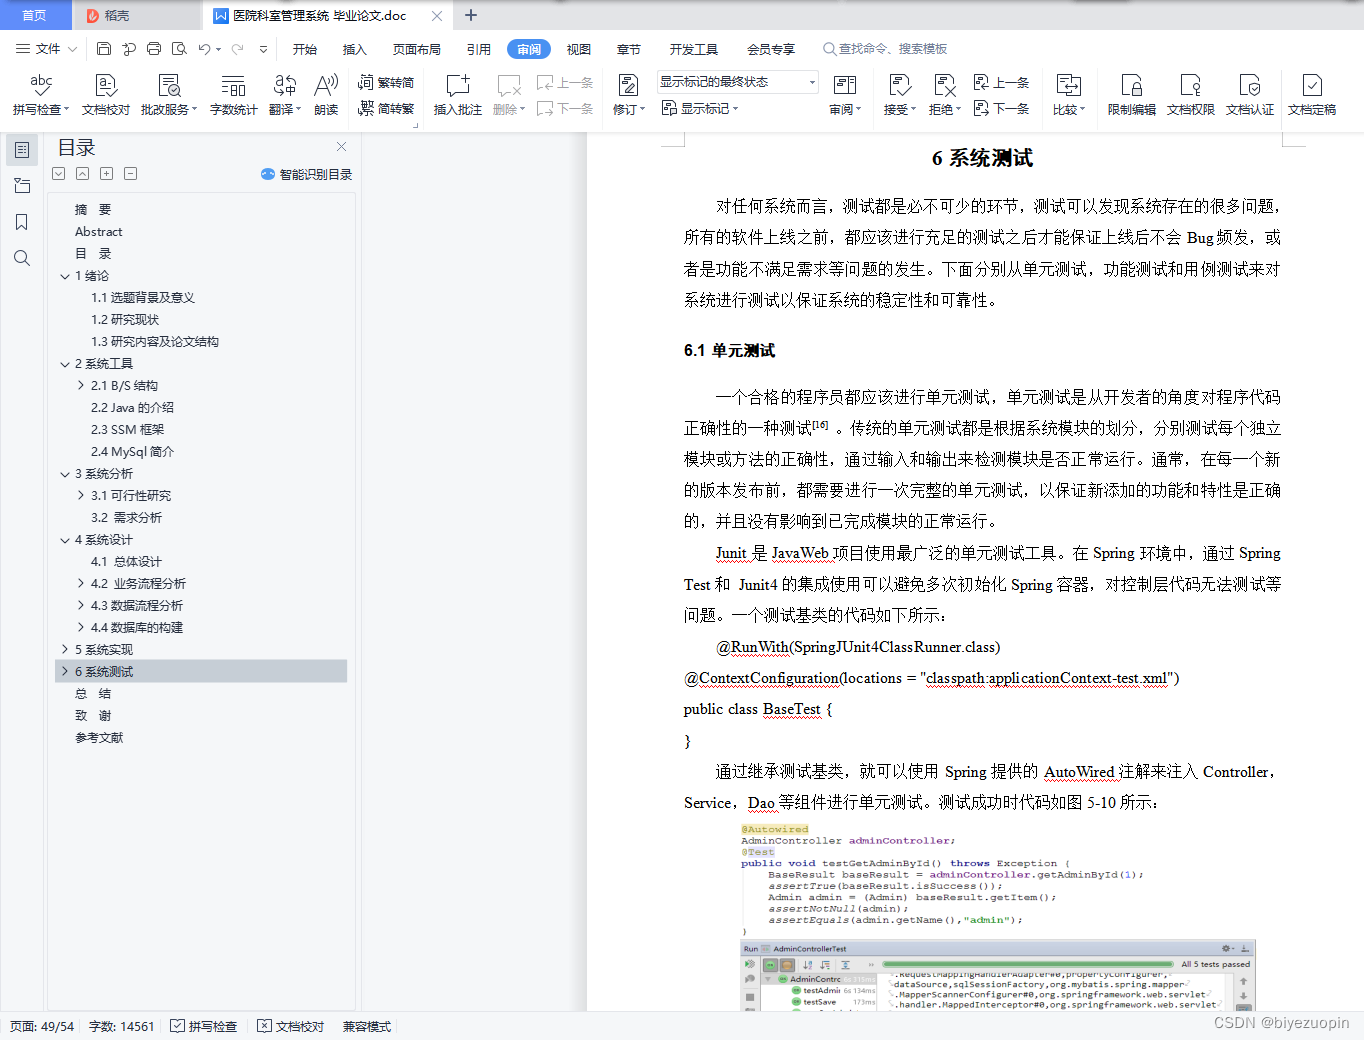Screen dimensions: 1364x1040
Task: Start read aloud (朗读)
Action: pos(326,95)
